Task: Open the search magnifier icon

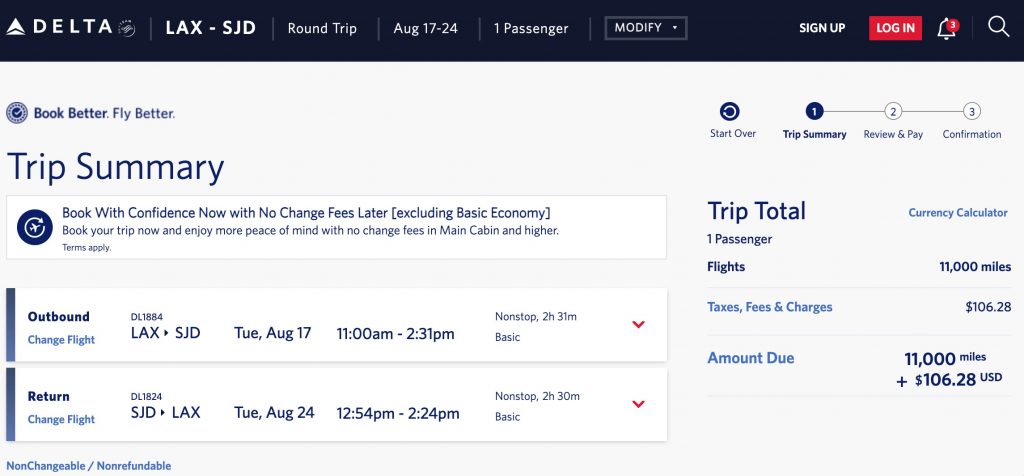Action: (998, 27)
